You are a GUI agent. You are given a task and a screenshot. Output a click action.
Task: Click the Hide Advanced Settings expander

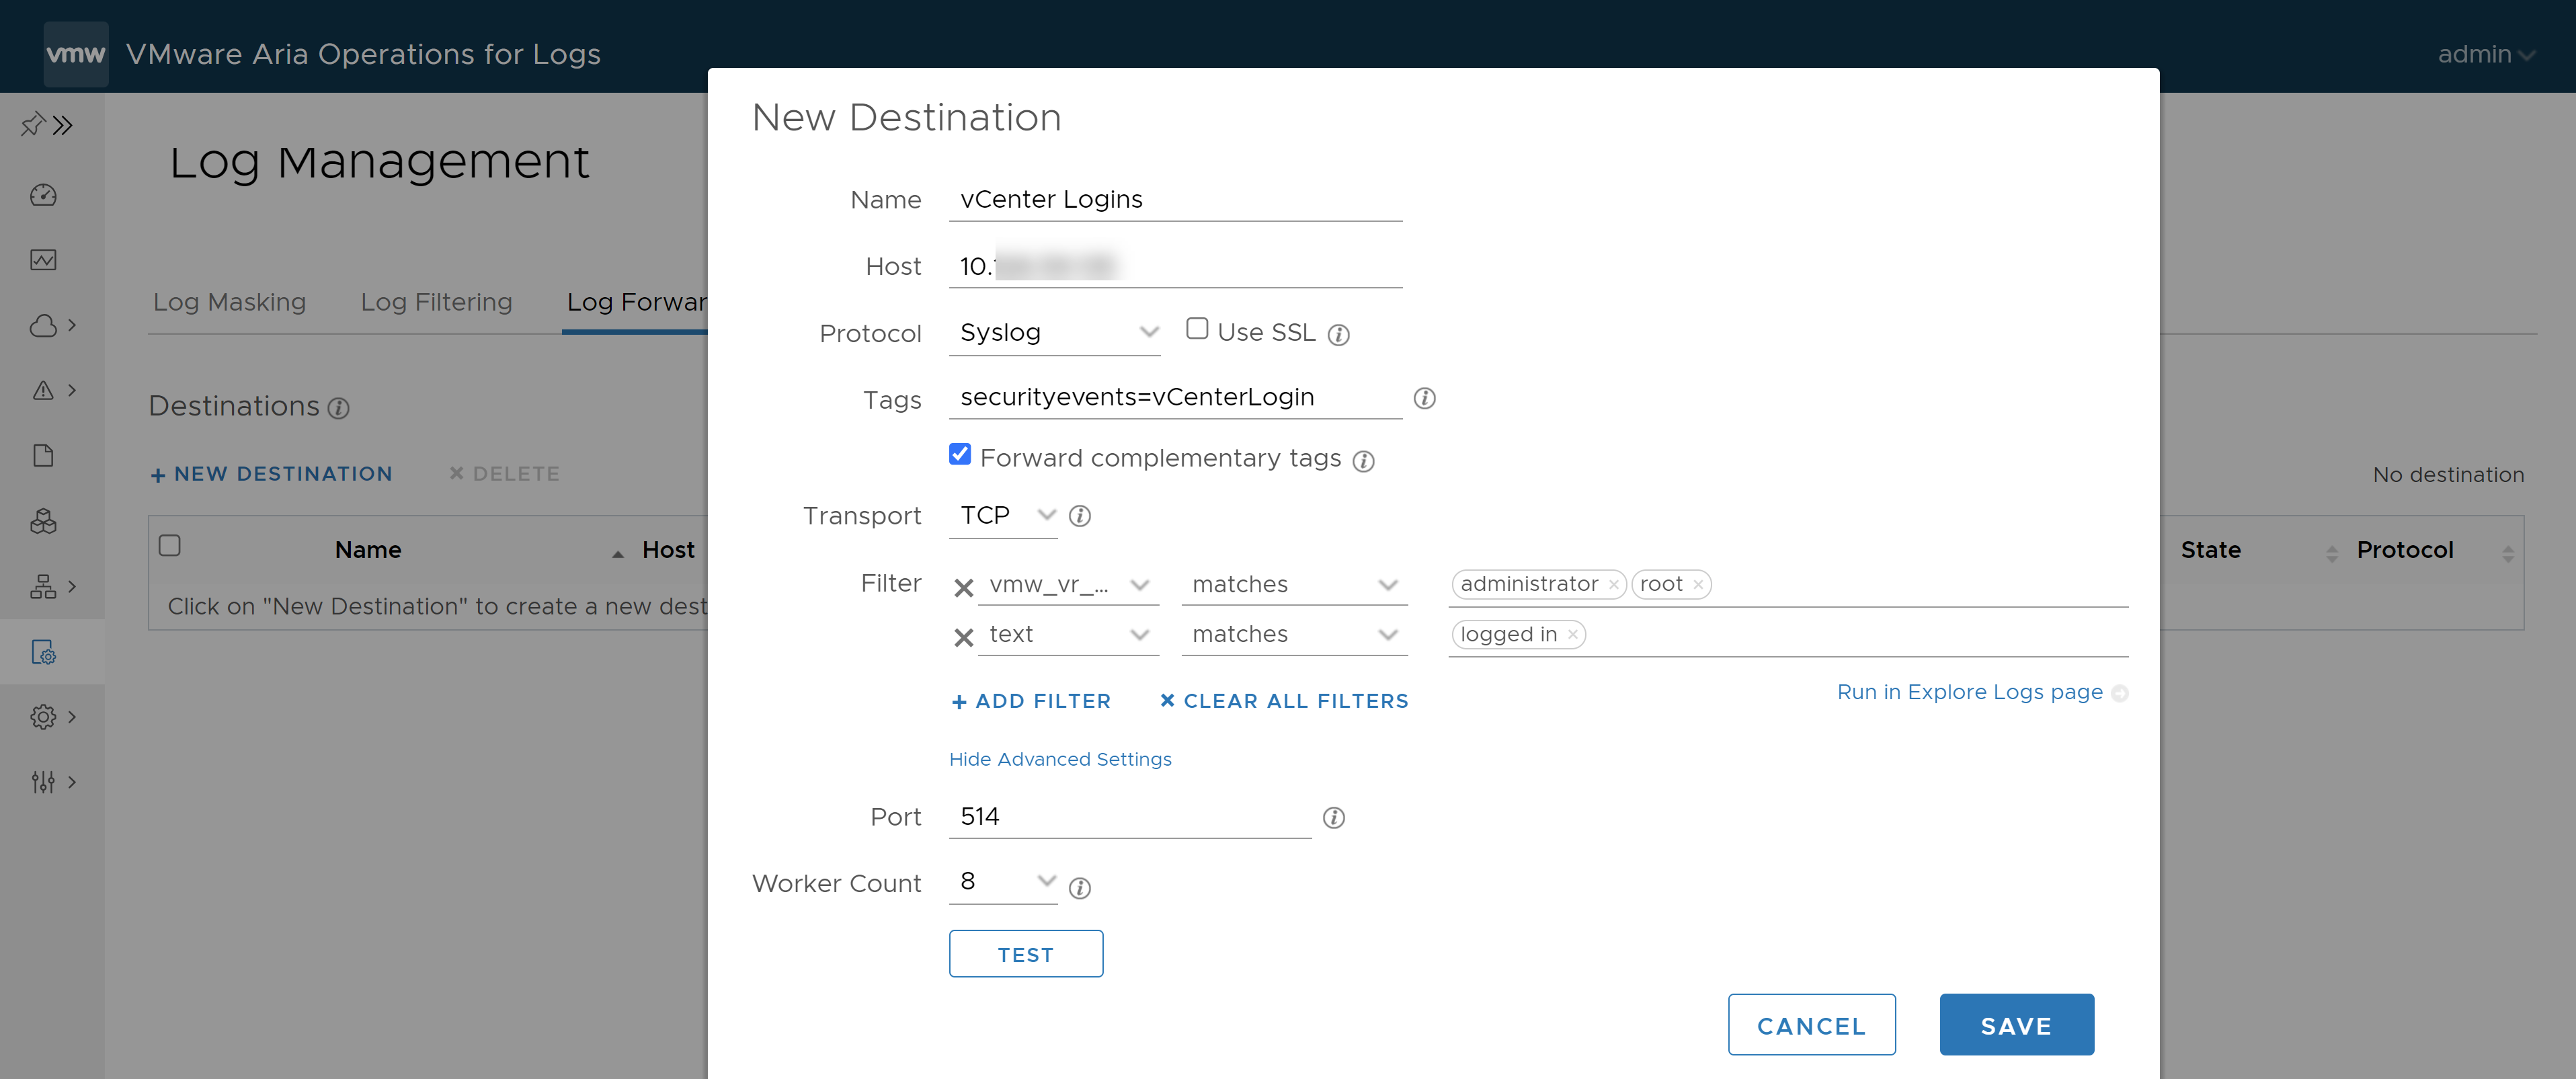click(1059, 757)
